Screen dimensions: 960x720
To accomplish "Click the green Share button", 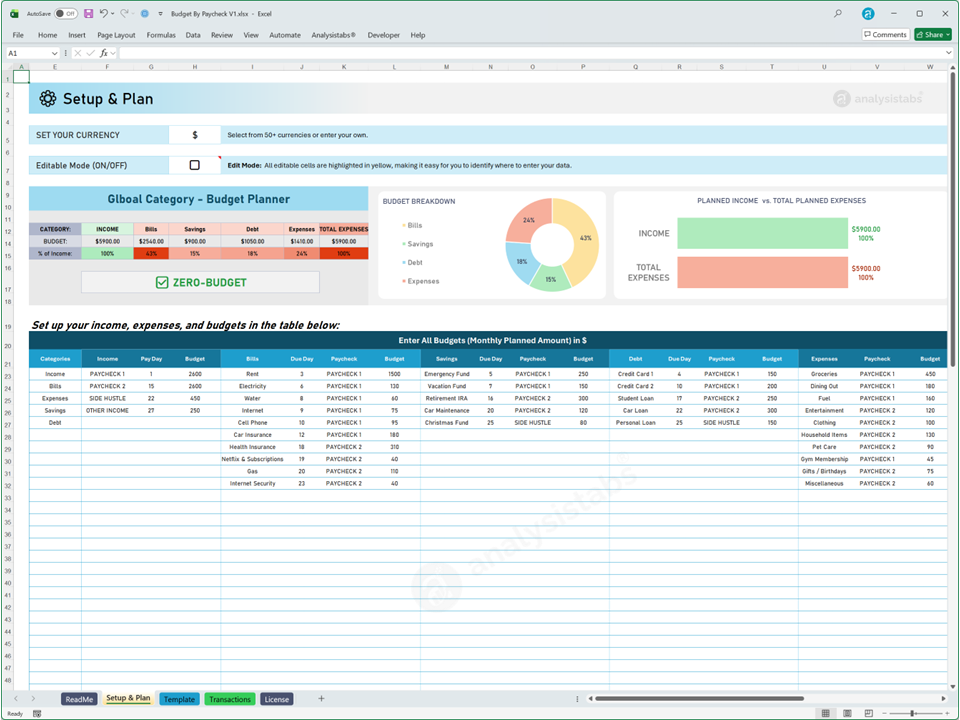I will pyautogui.click(x=931, y=34).
